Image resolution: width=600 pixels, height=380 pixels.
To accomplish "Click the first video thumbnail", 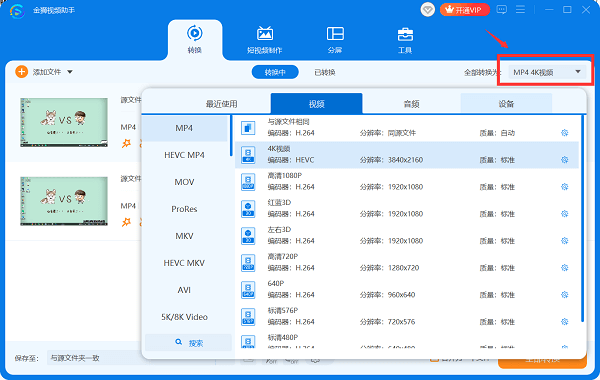I will [x=64, y=122].
